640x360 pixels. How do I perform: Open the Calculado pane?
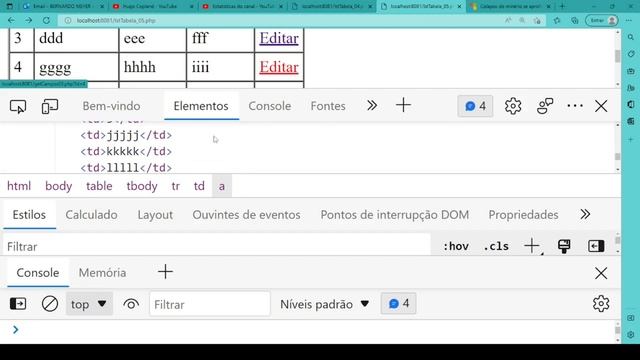coord(91,215)
